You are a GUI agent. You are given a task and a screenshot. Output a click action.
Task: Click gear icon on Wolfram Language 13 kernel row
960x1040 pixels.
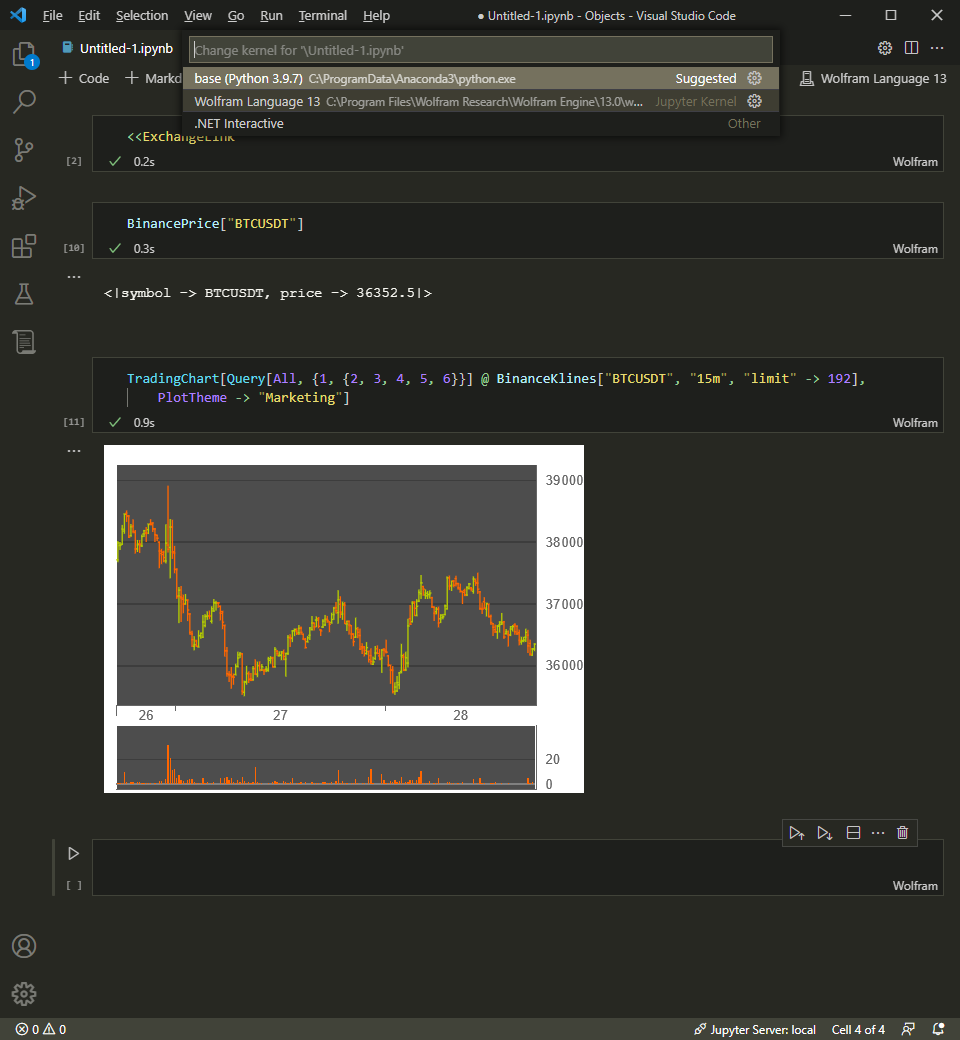tap(754, 101)
